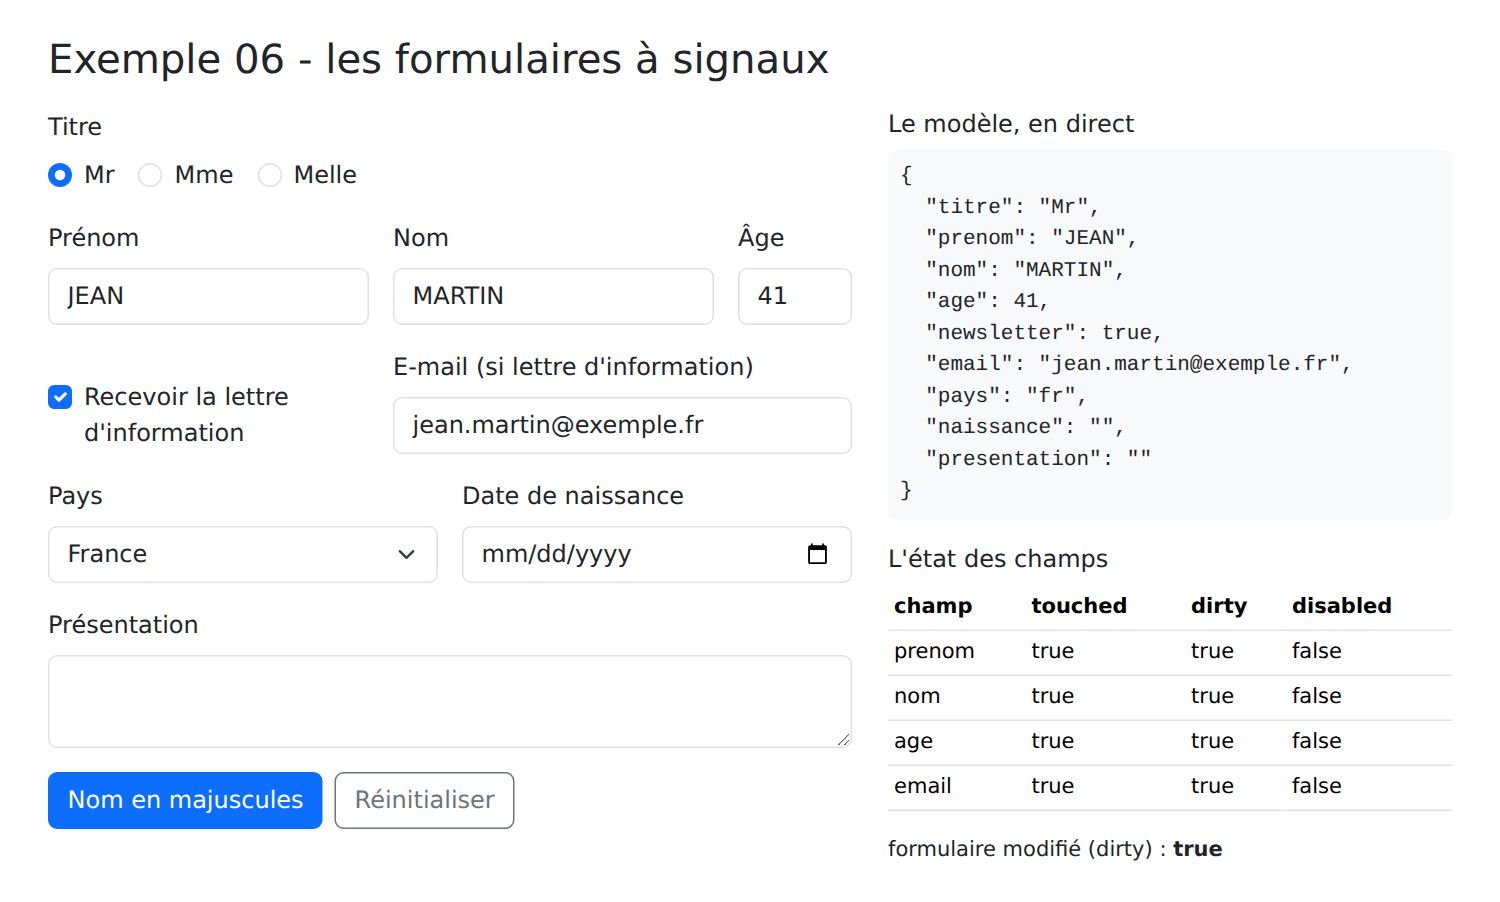
Task: Pick the Melle radio option
Action: 270,175
